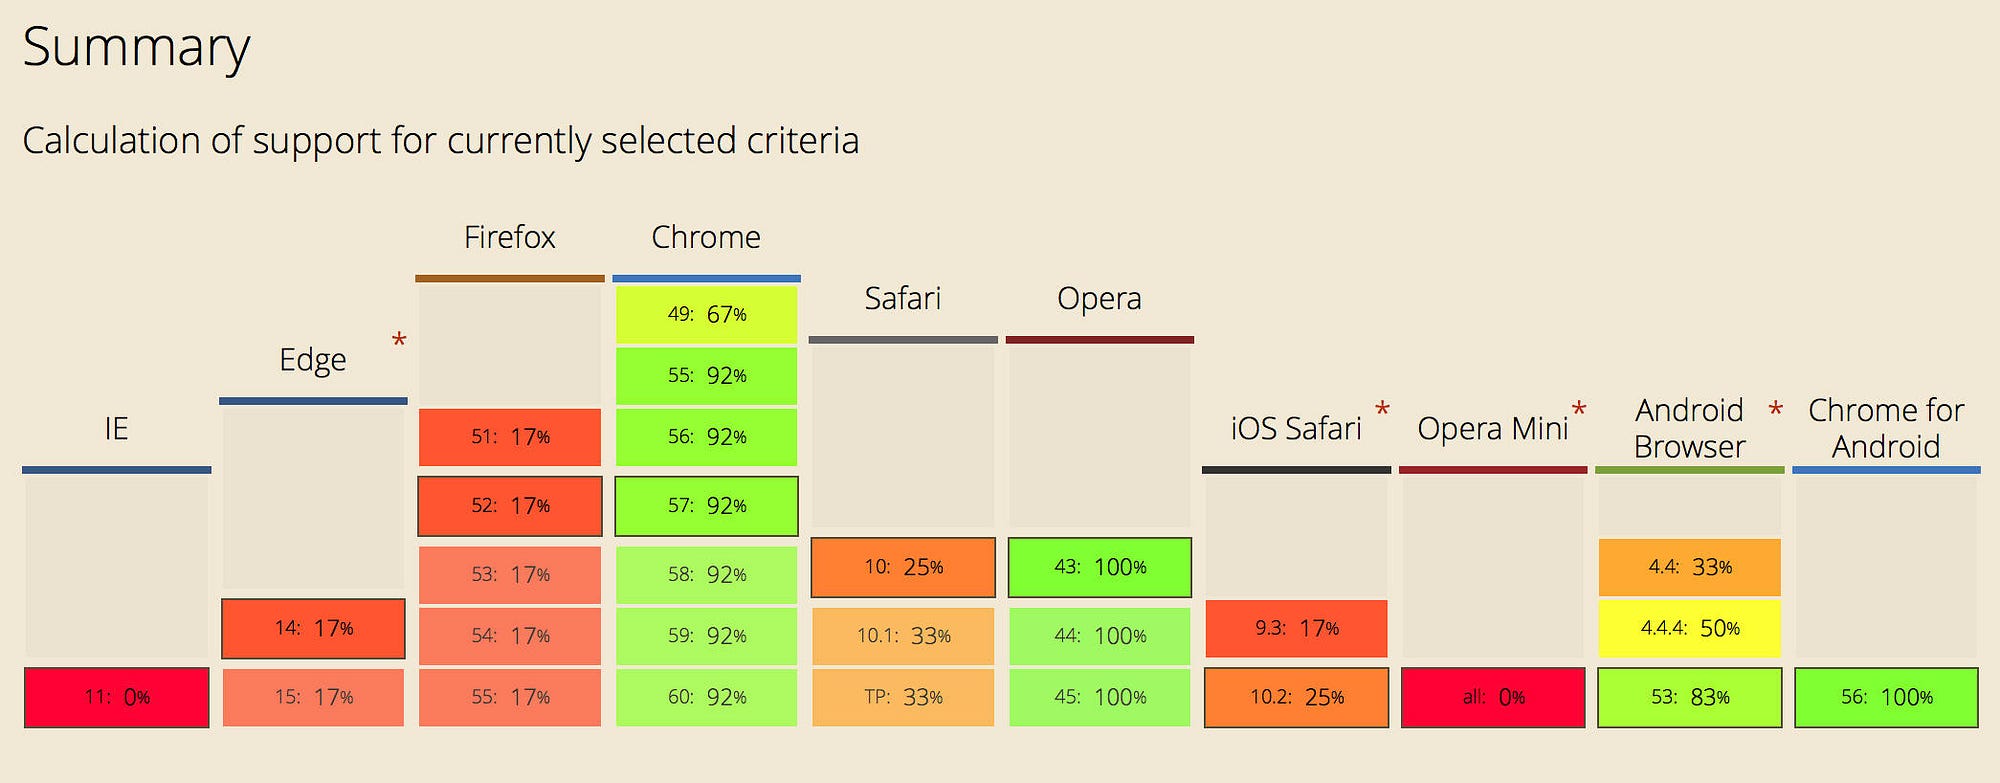Click the IE 11 0% support cell
Image resolution: width=2000 pixels, height=783 pixels.
tap(117, 697)
